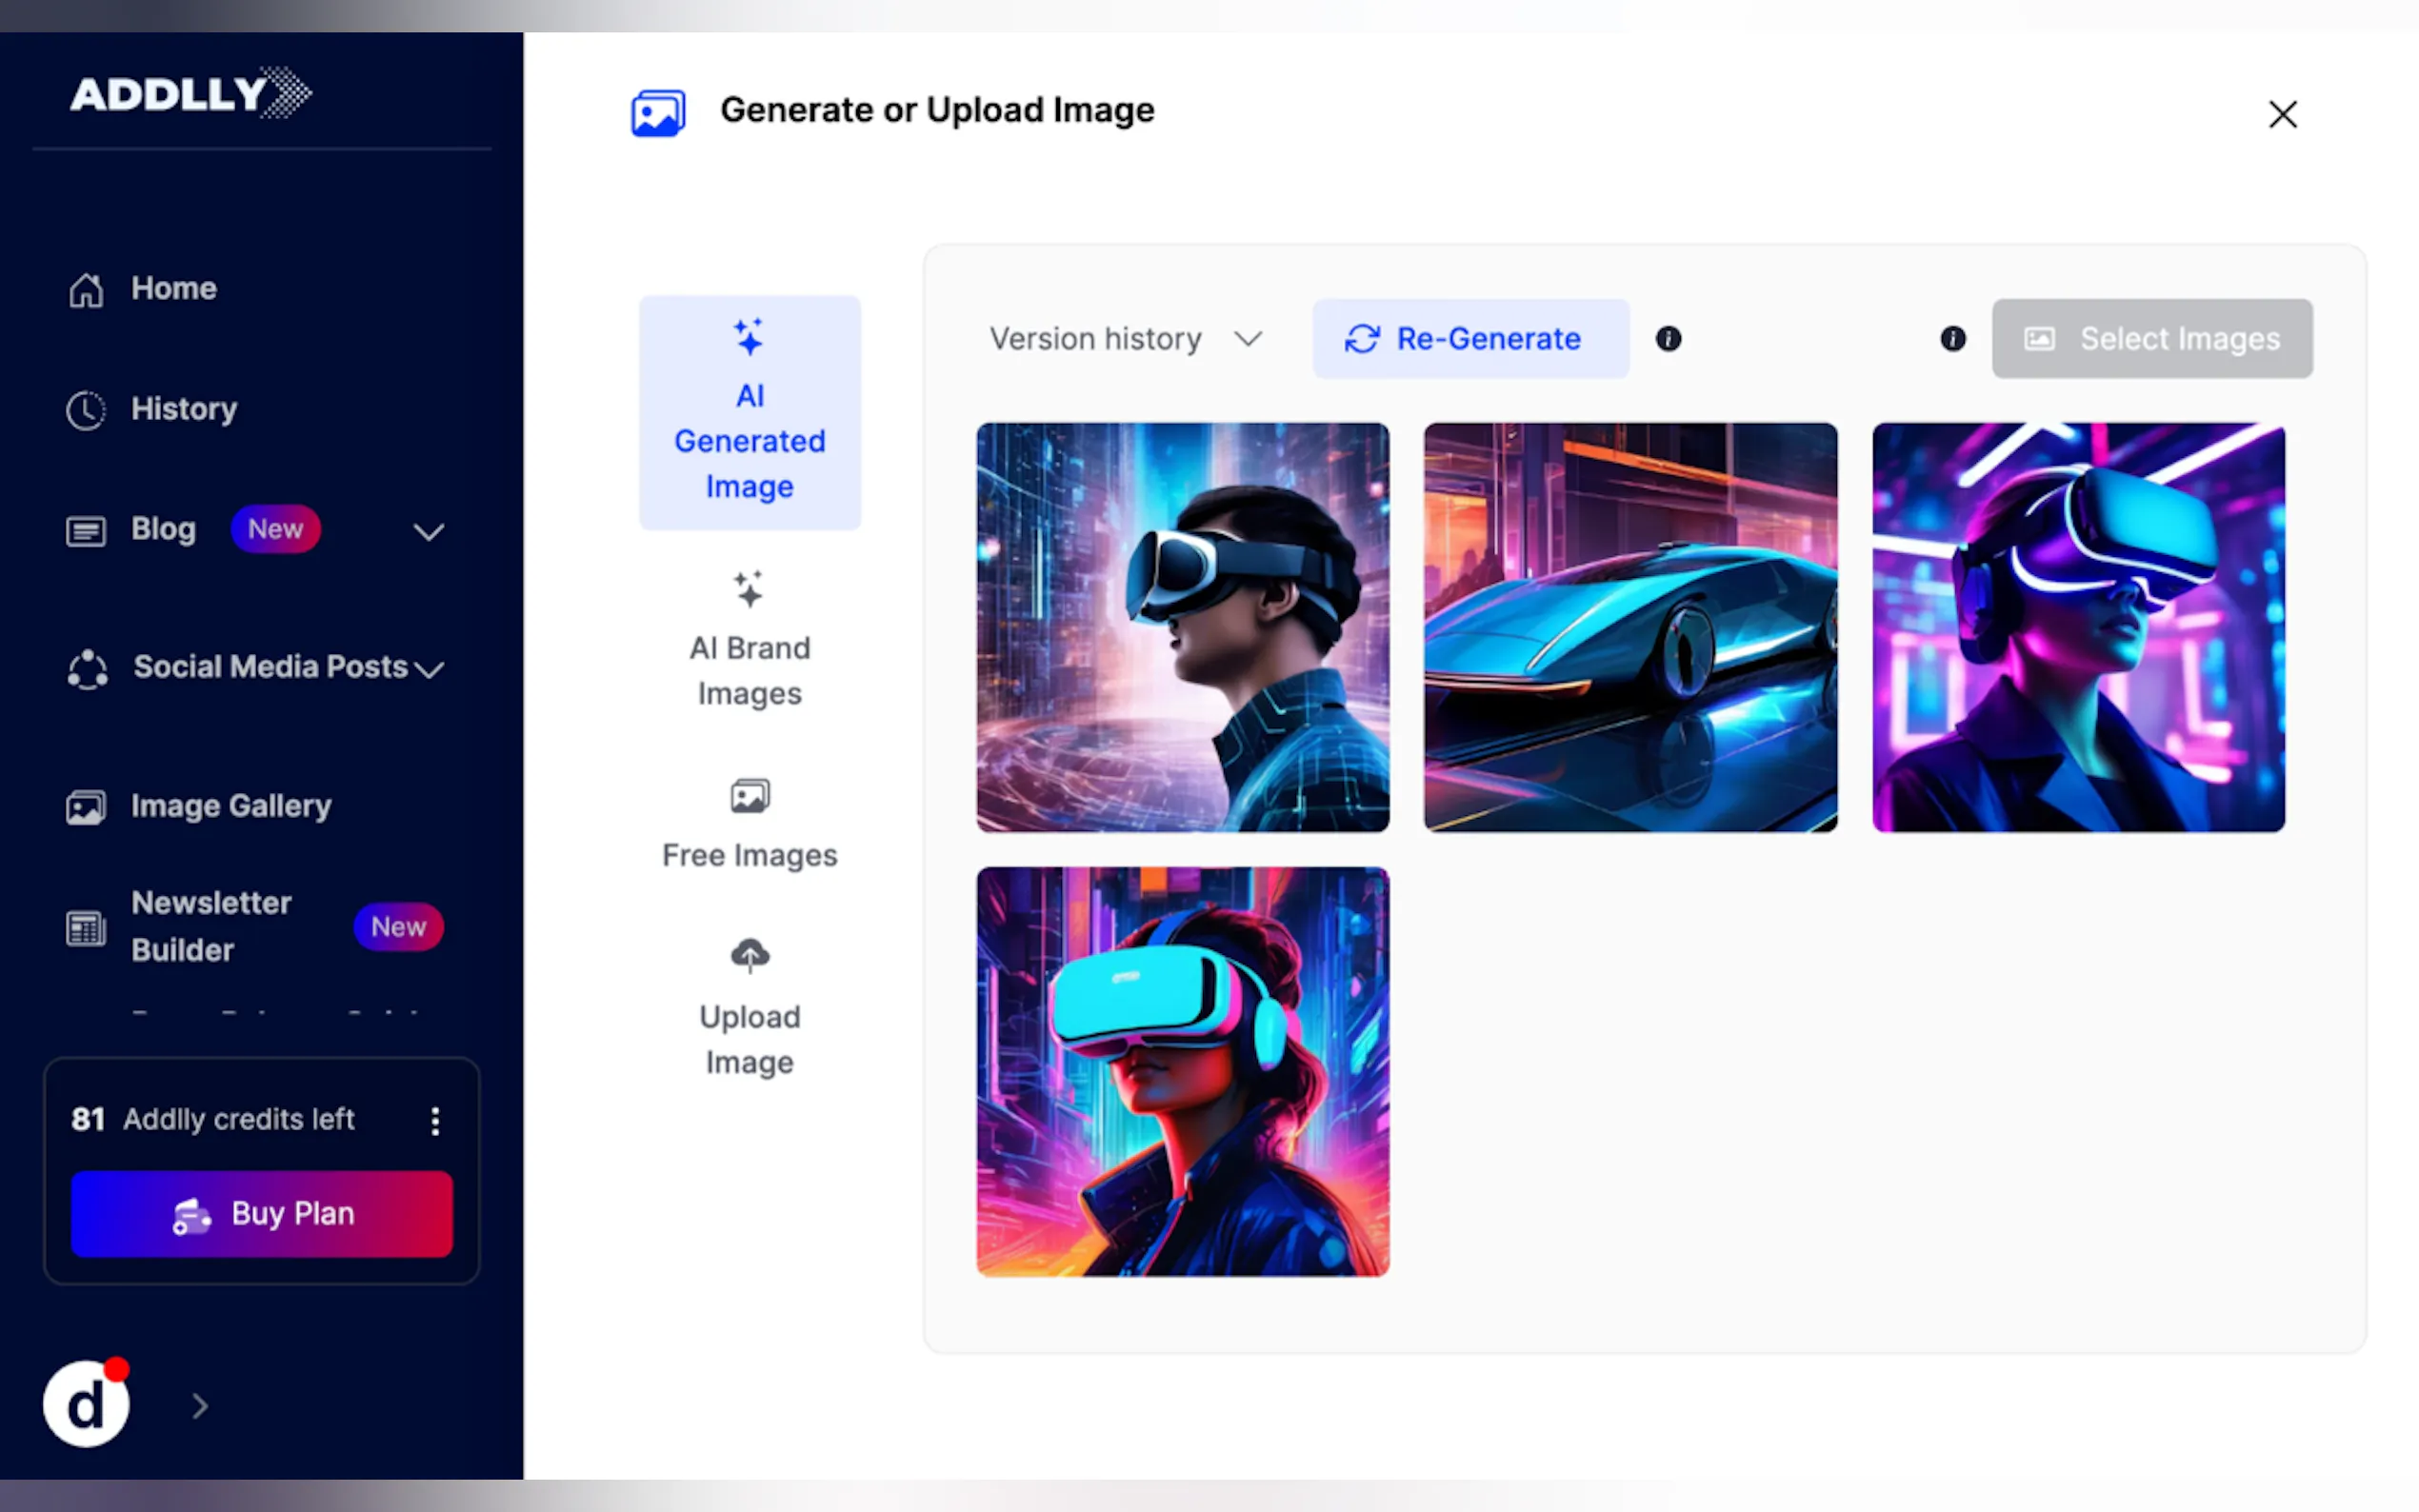
Task: Open the Version history dropdown
Action: 1125,339
